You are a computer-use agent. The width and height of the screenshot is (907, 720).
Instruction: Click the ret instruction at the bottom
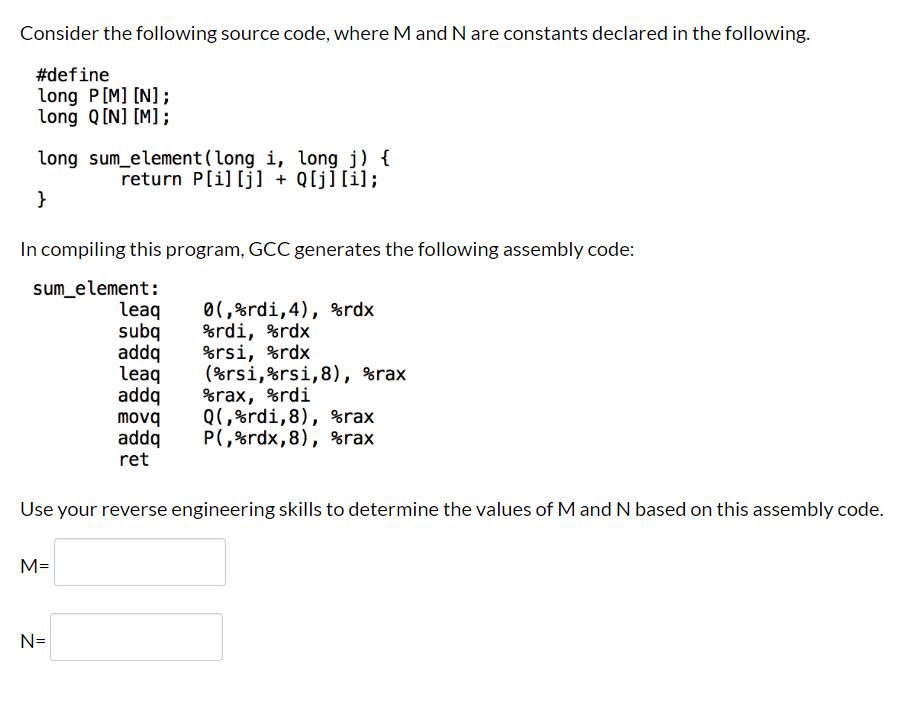coord(135,459)
